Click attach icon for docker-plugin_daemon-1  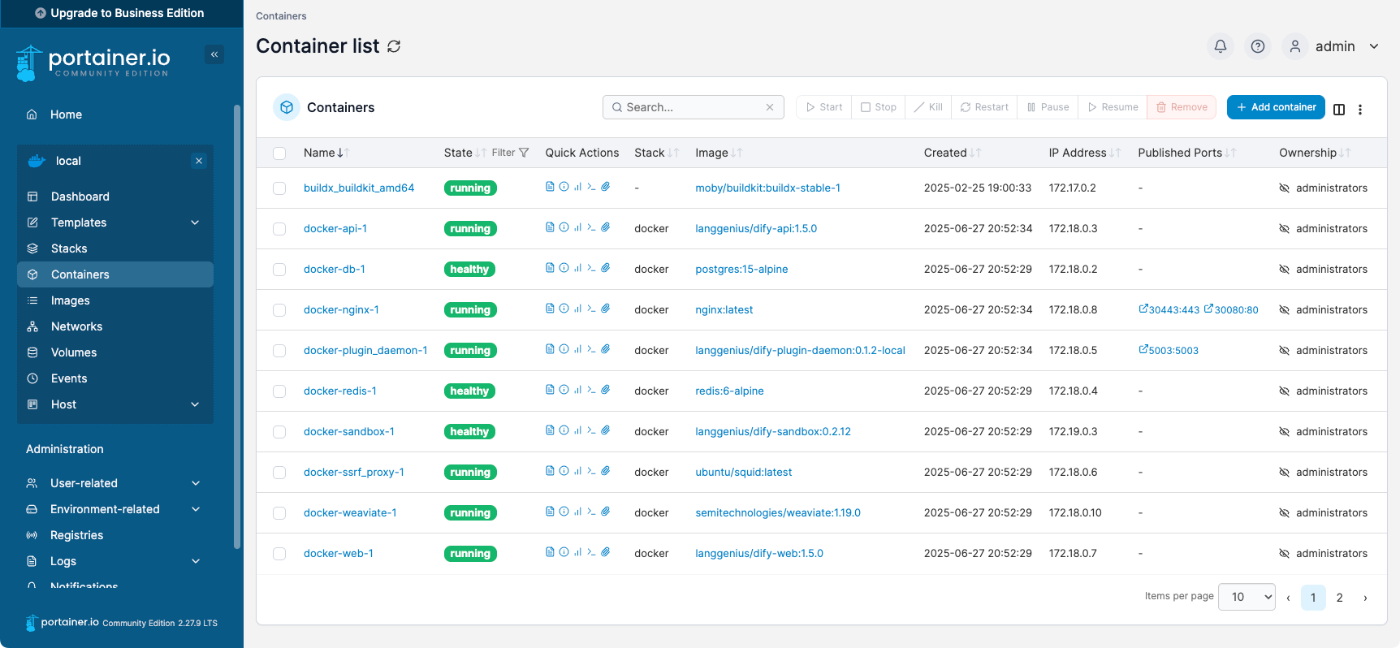605,350
